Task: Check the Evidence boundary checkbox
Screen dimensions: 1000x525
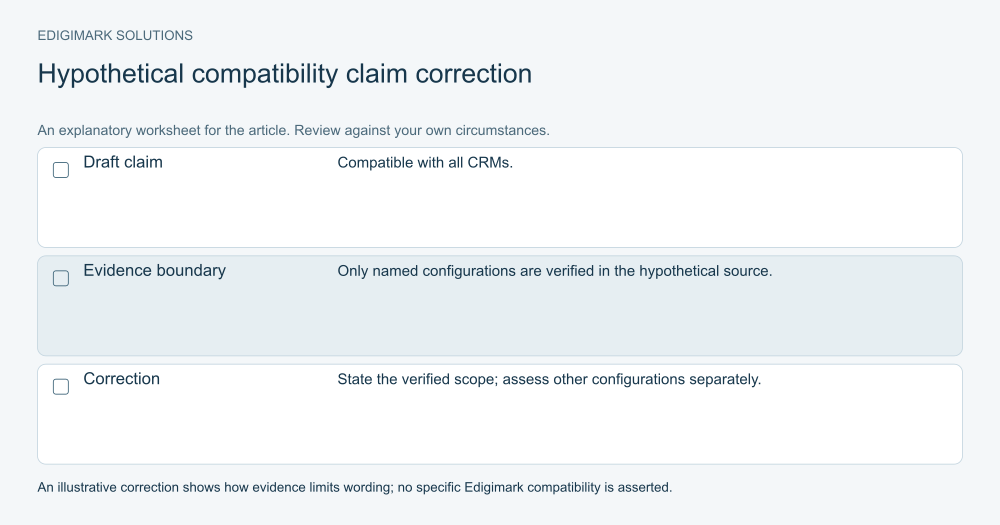Action: click(x=61, y=278)
